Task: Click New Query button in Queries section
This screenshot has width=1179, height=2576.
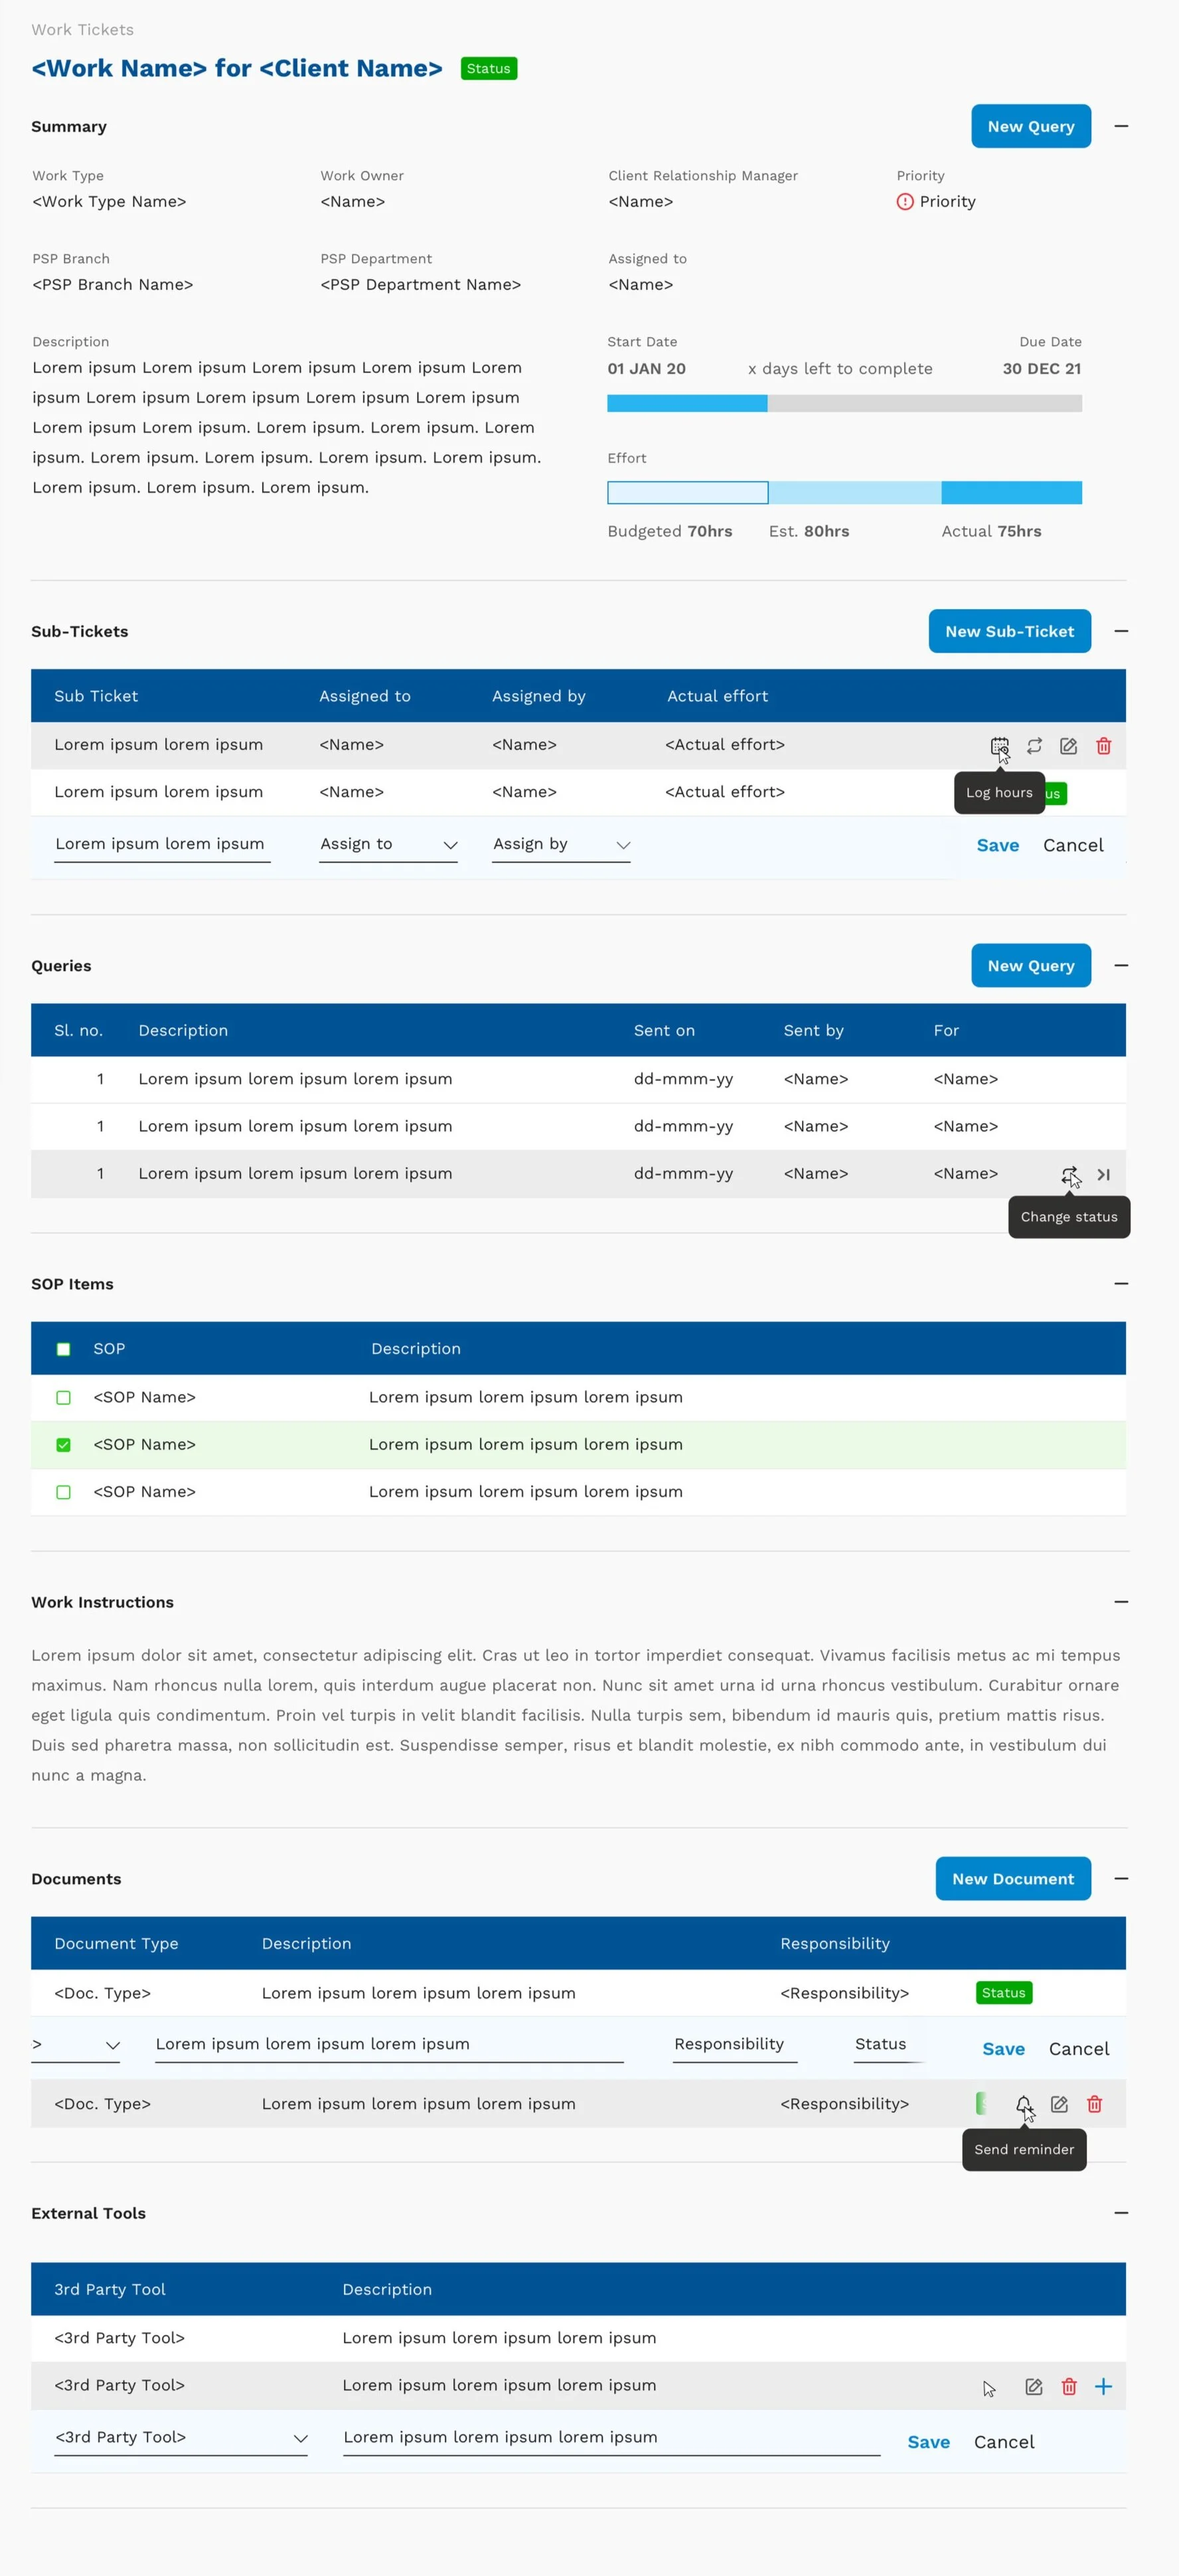Action: [1031, 966]
